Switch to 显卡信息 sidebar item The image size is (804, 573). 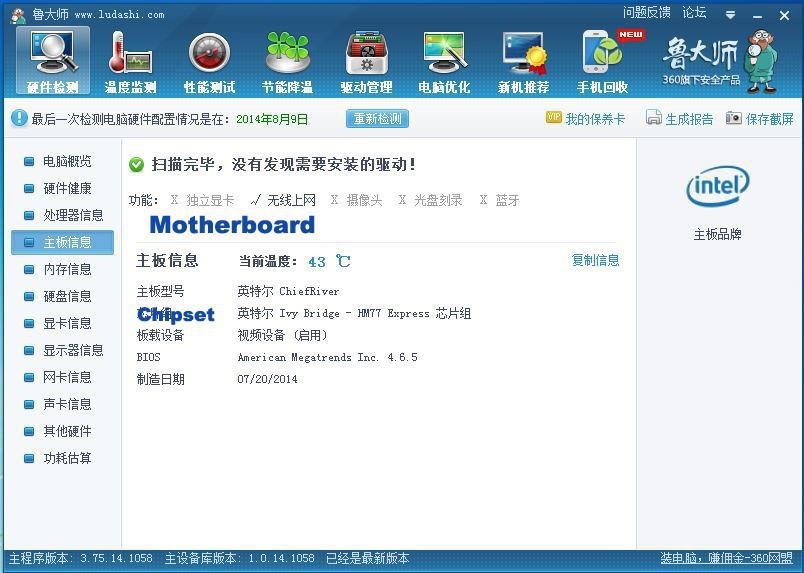tap(66, 323)
